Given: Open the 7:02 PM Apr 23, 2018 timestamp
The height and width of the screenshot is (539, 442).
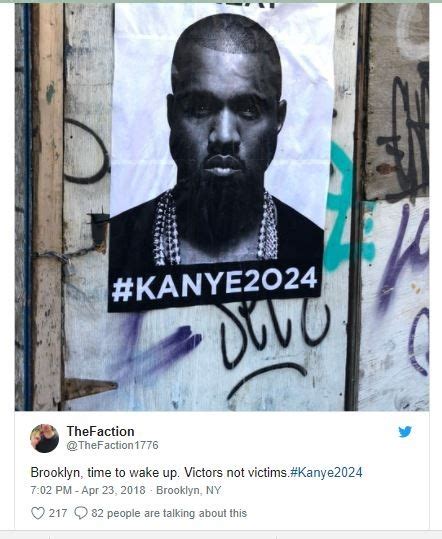Looking at the screenshot, I should point(88,490).
